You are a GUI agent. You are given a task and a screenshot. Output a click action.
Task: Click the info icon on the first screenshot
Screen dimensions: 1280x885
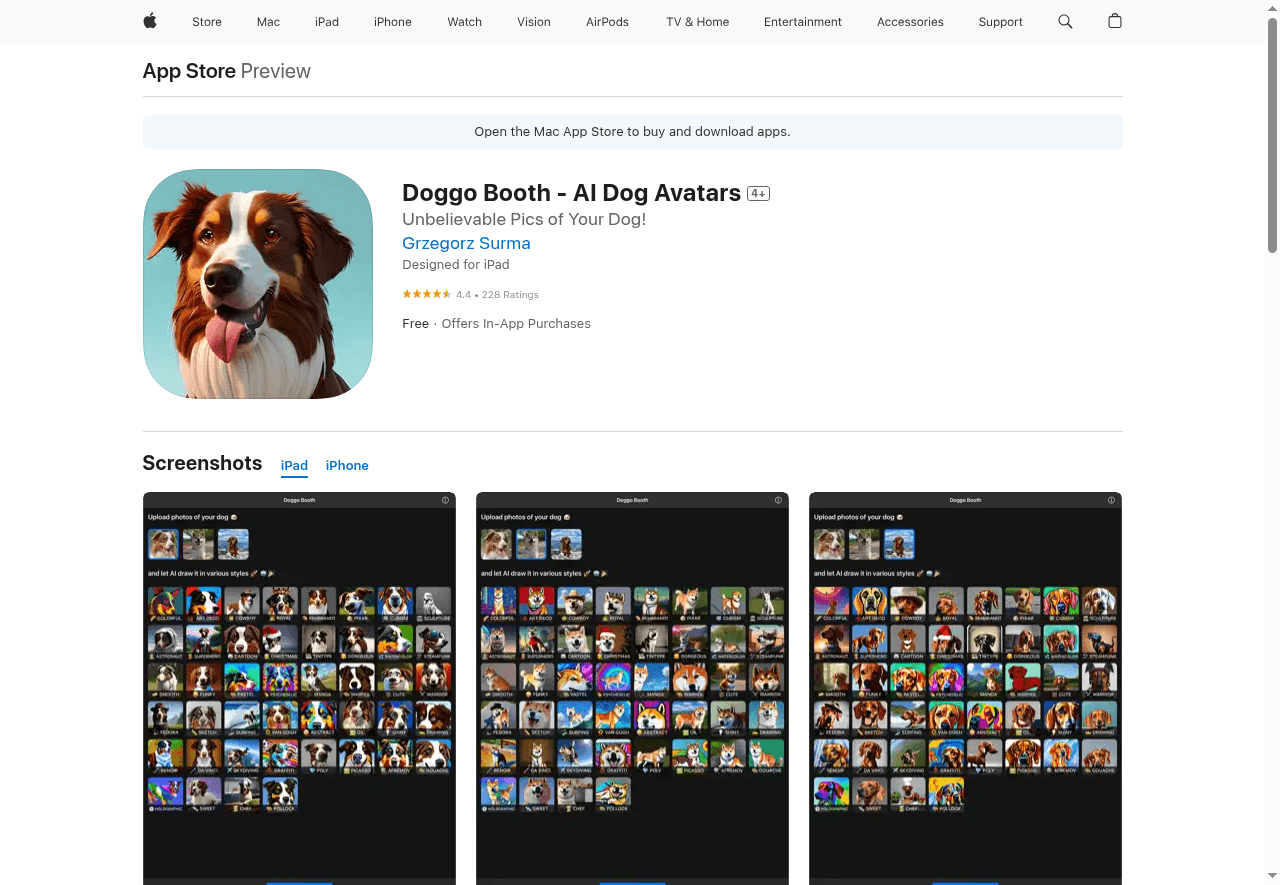tap(445, 501)
